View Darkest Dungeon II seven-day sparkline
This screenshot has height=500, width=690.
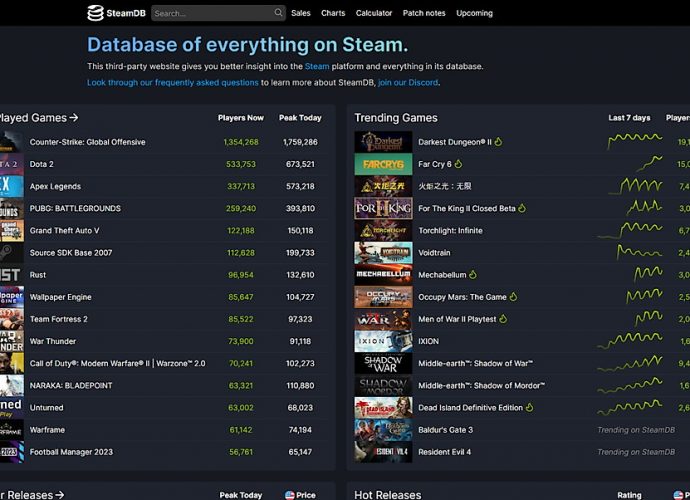point(635,141)
